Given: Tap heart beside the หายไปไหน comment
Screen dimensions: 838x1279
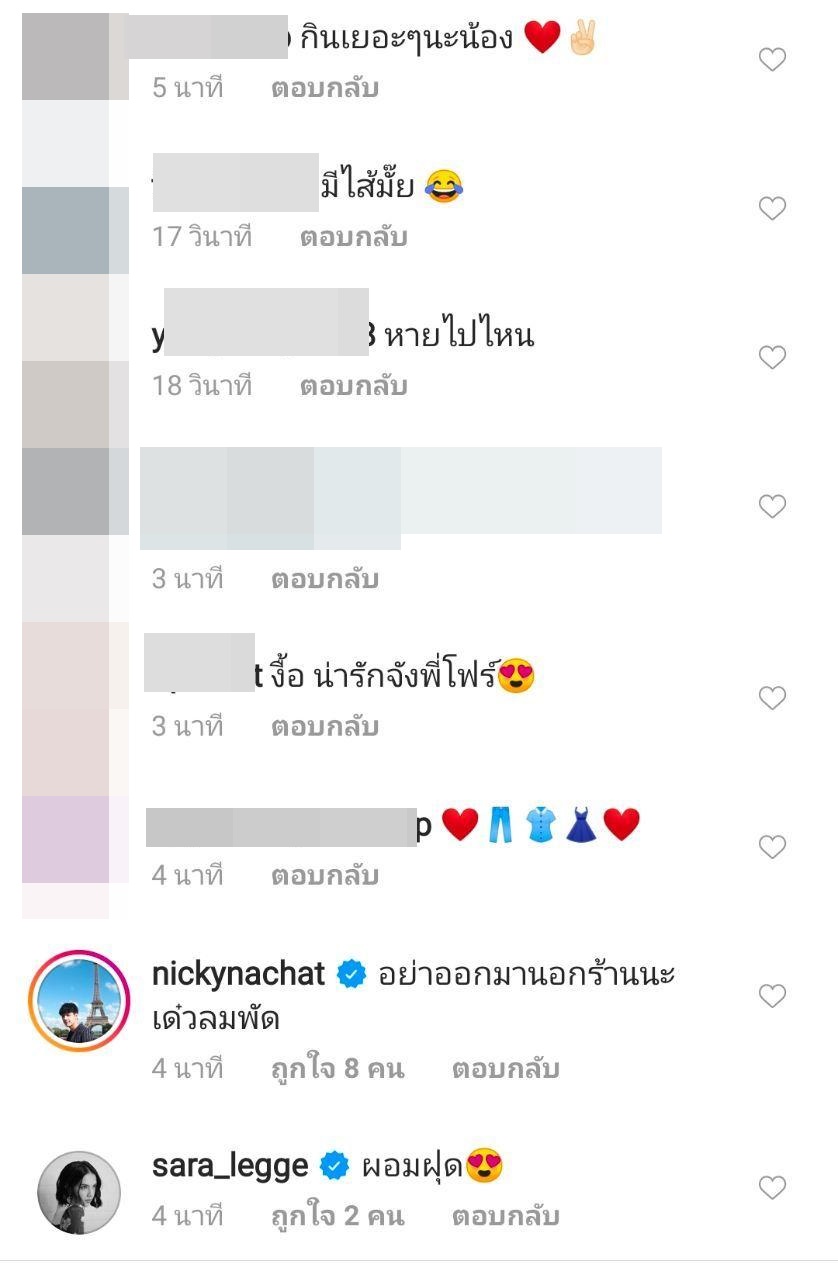Looking at the screenshot, I should tap(772, 357).
